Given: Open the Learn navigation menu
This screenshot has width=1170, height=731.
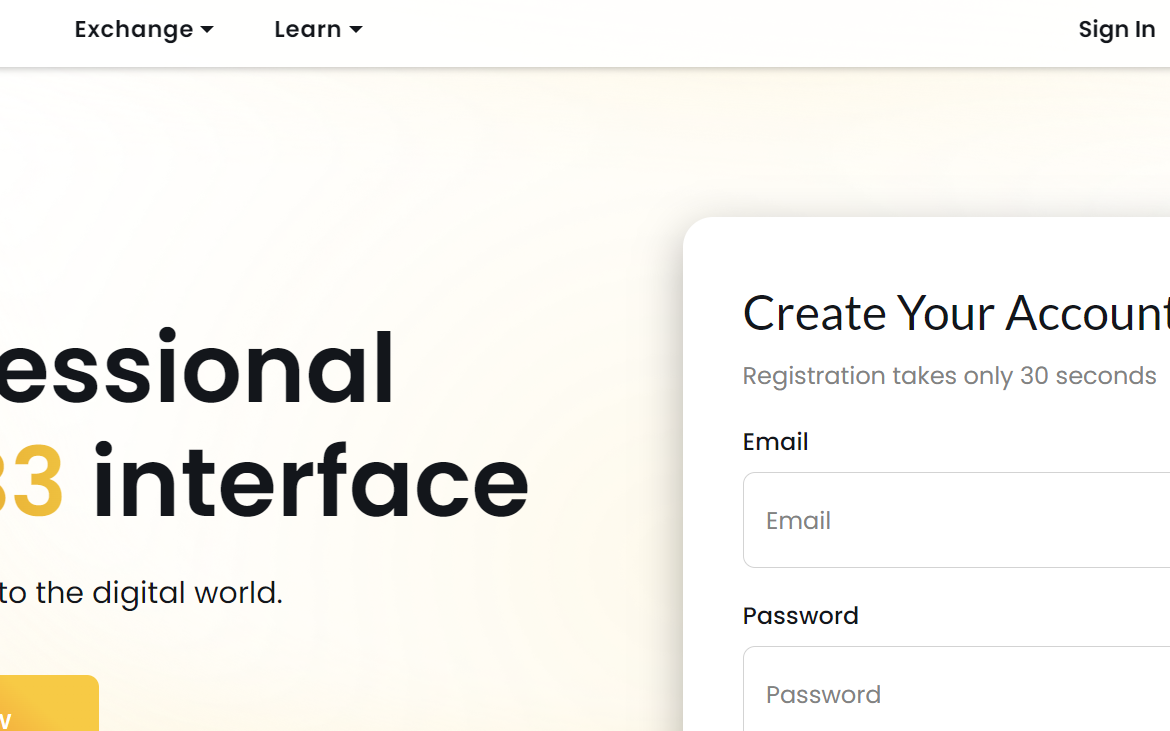Looking at the screenshot, I should [x=308, y=30].
